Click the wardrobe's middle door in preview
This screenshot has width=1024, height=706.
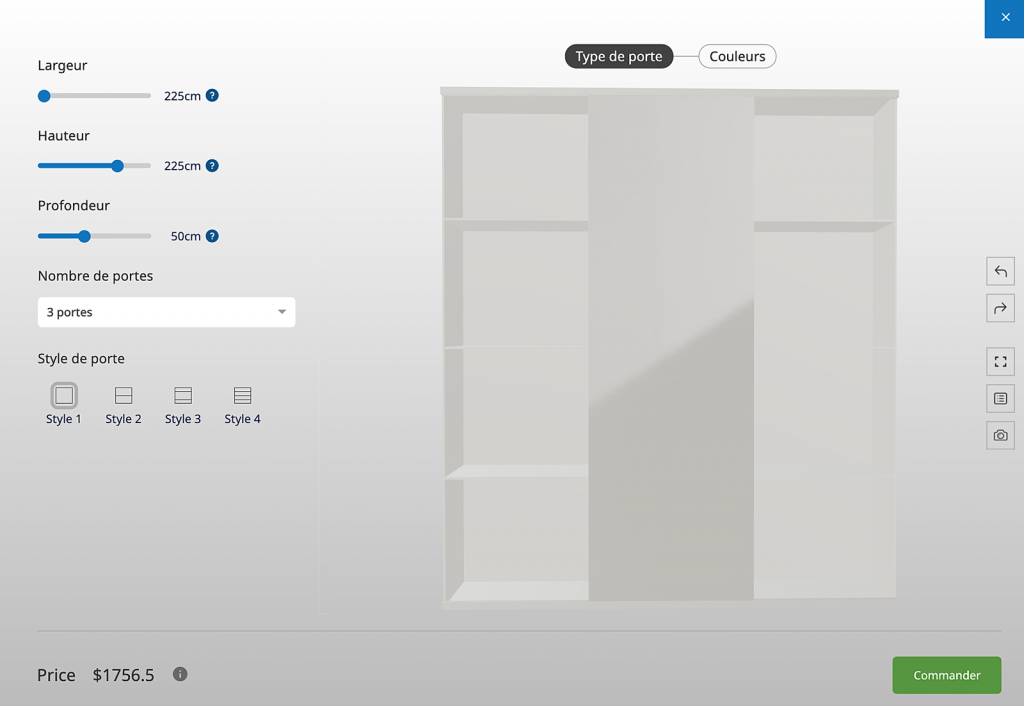[x=670, y=350]
